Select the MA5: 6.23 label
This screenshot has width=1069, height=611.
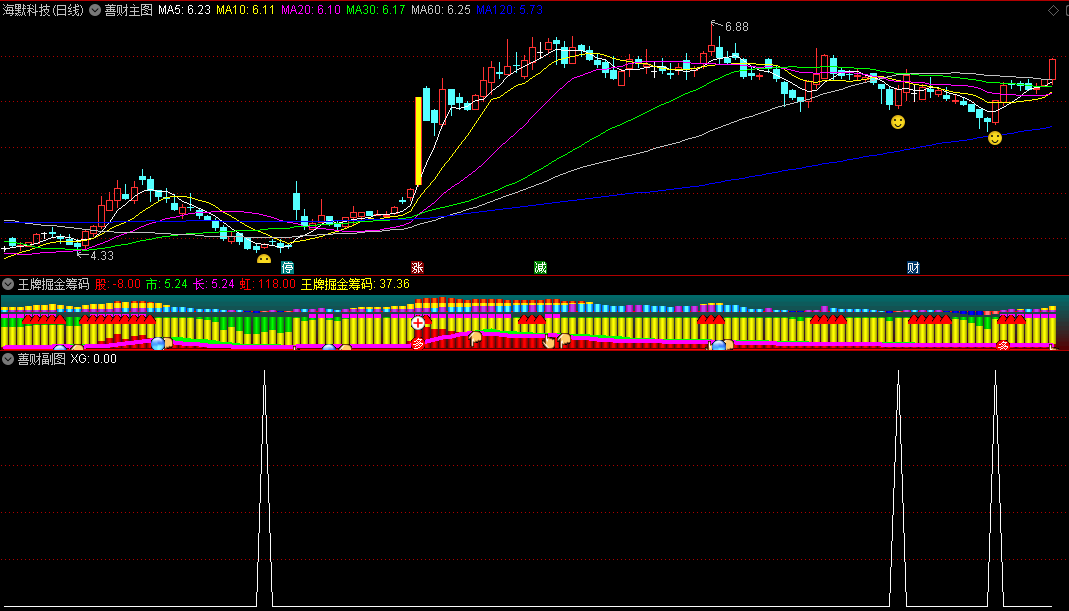tap(184, 10)
